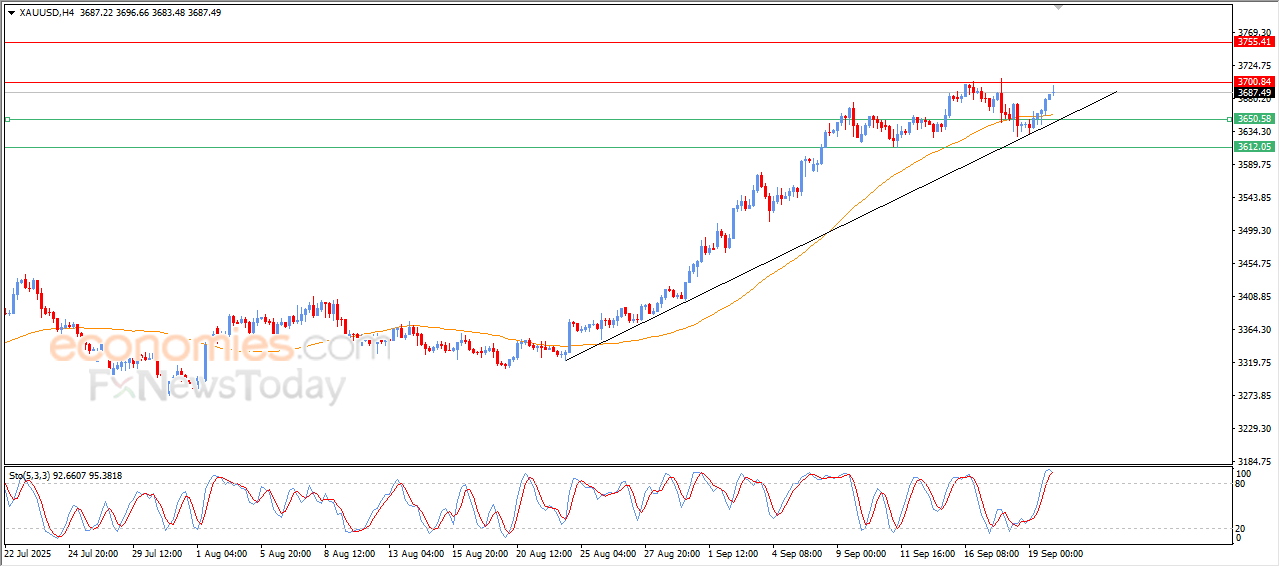The width and height of the screenshot is (1280, 567).
Task: Select the red 3700.84 price label
Action: pos(1254,82)
